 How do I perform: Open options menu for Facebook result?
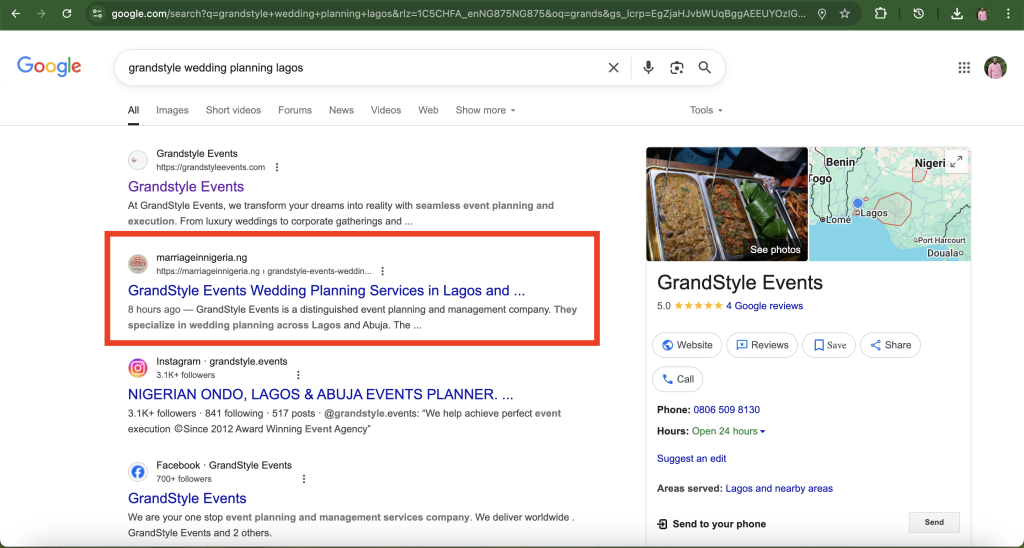[304, 479]
